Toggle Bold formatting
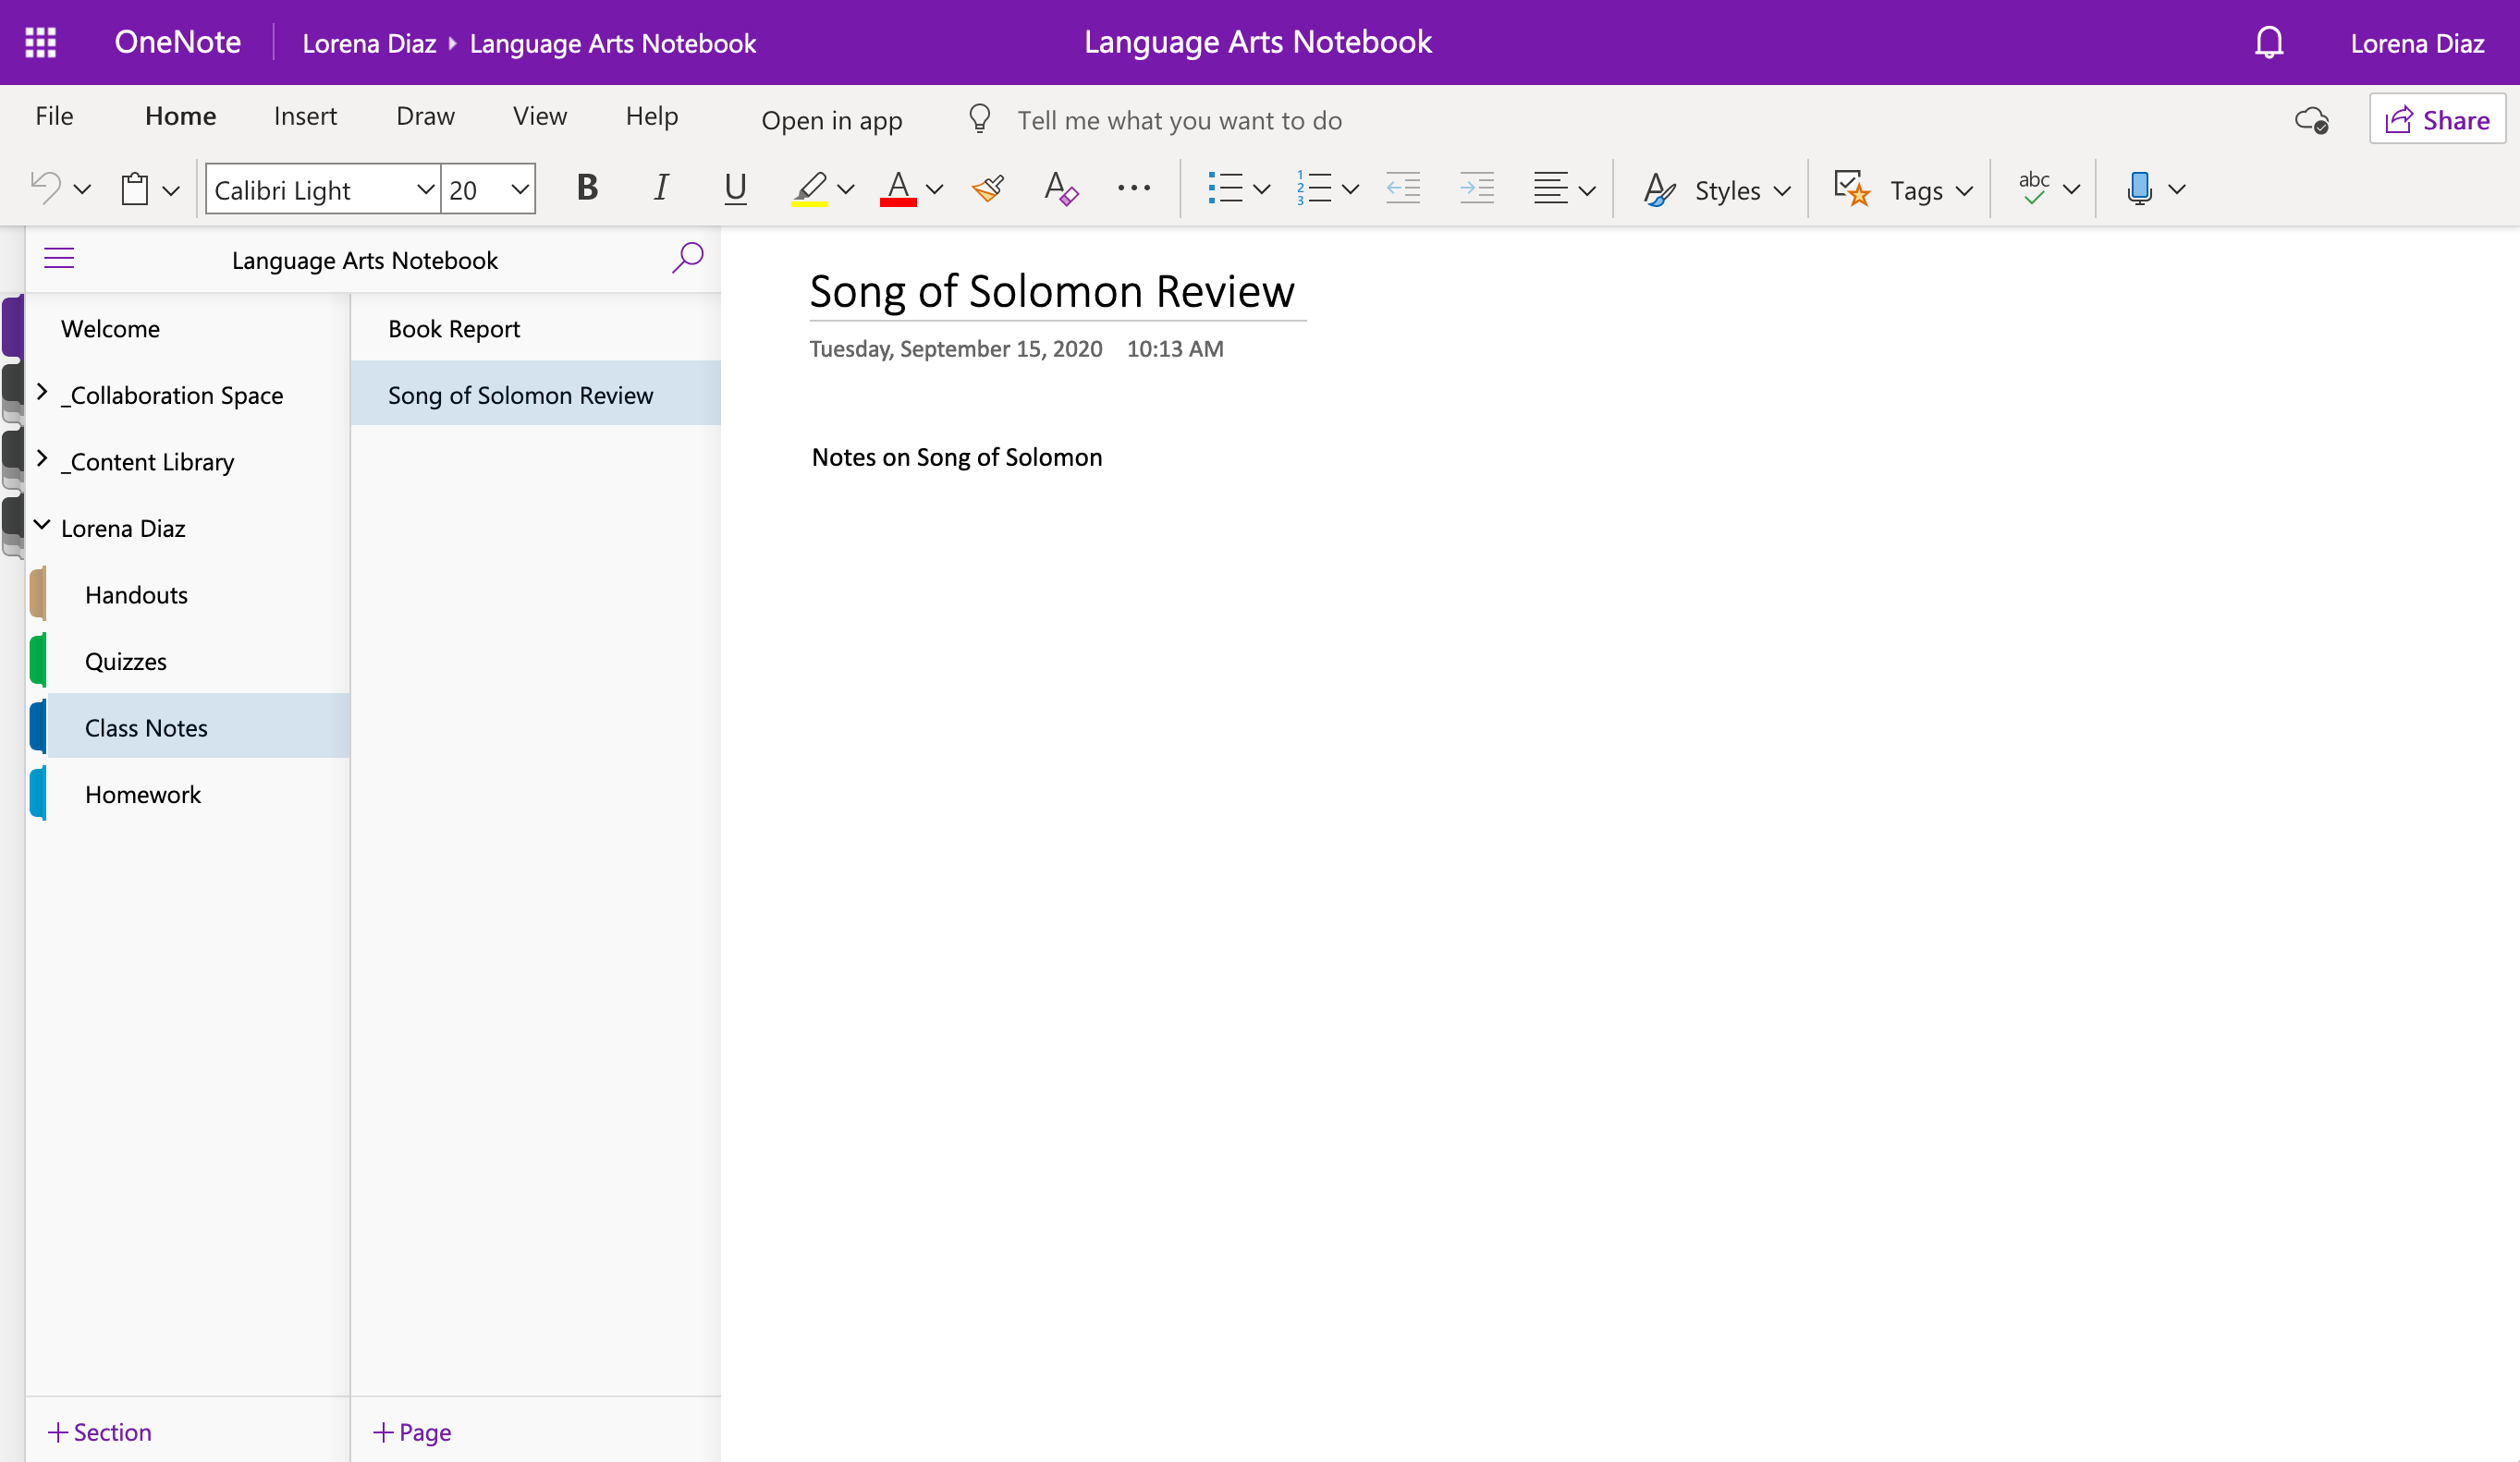 (x=587, y=188)
